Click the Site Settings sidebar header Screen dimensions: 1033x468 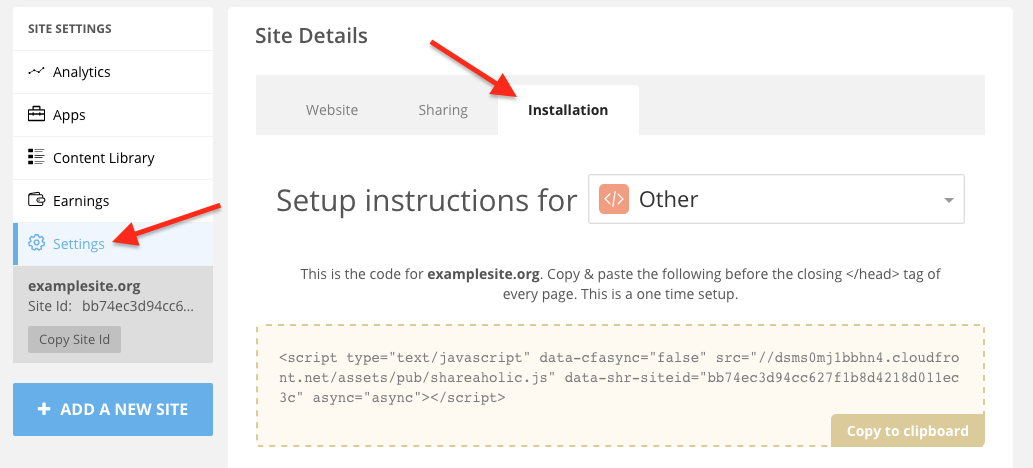point(70,29)
